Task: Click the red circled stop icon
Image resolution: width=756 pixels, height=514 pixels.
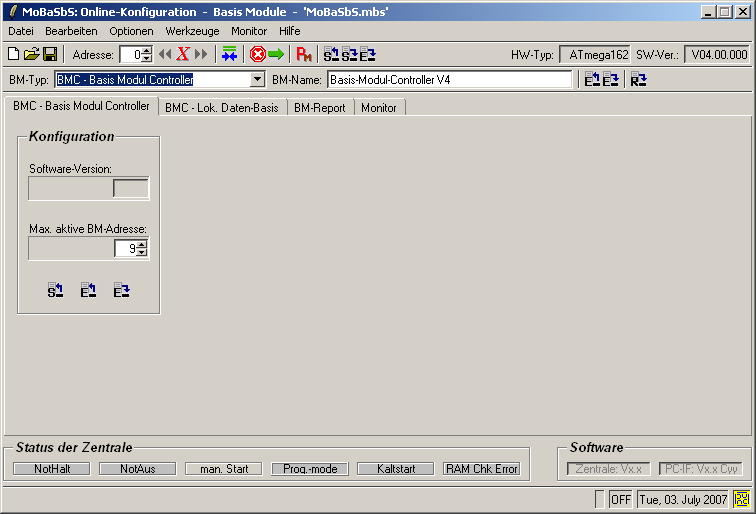Action: click(x=257, y=54)
